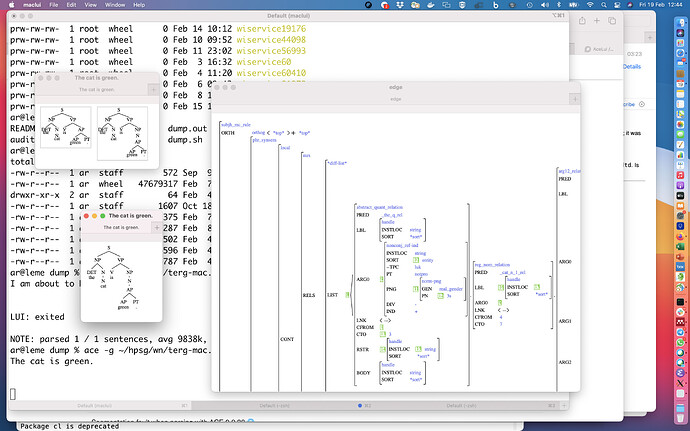Click the Siri menu bar icon
This screenshot has height=431, width=690.
pyautogui.click(x=630, y=5)
